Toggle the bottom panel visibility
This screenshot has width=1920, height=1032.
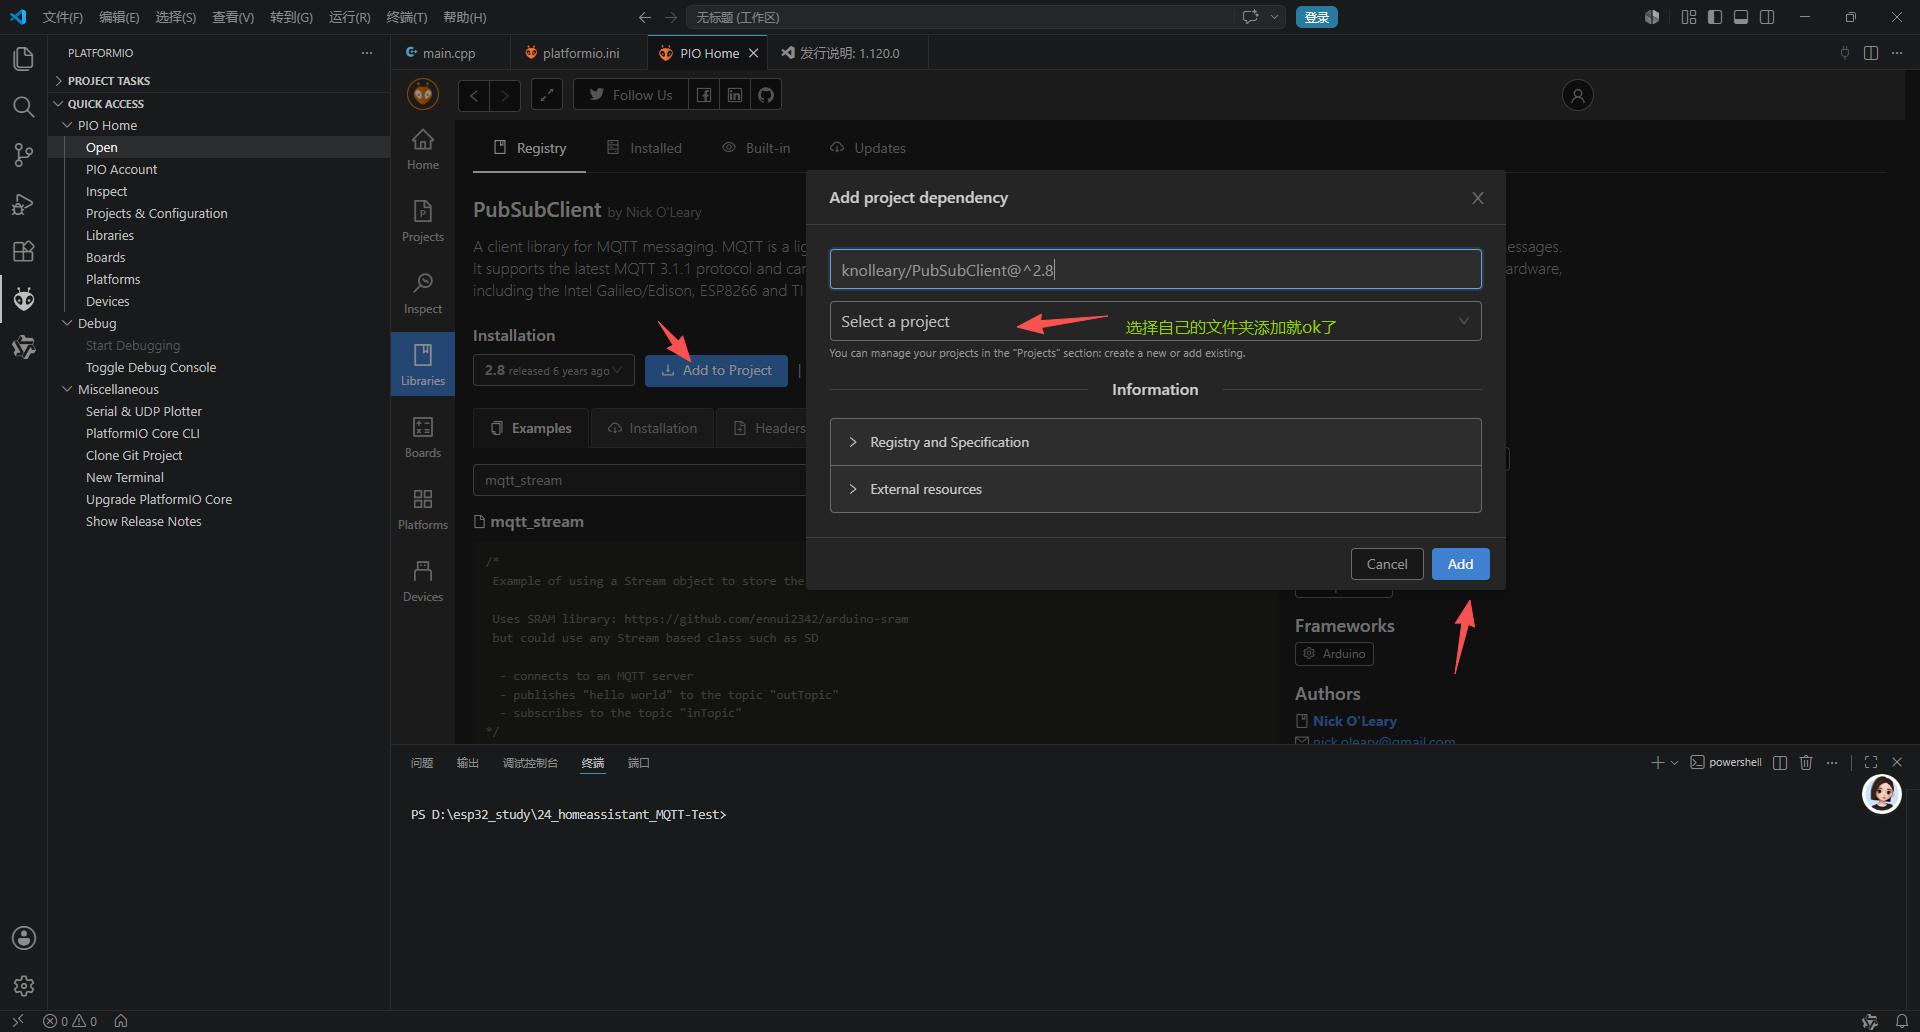click(x=1741, y=17)
